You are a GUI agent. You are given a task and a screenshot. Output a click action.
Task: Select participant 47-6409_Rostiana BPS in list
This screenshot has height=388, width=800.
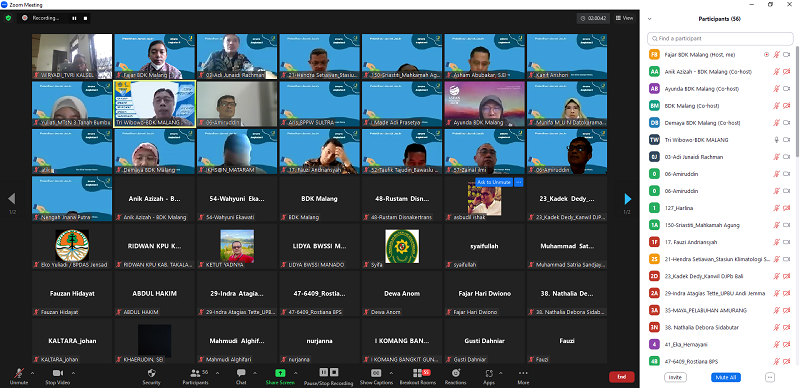pyautogui.click(x=721, y=361)
